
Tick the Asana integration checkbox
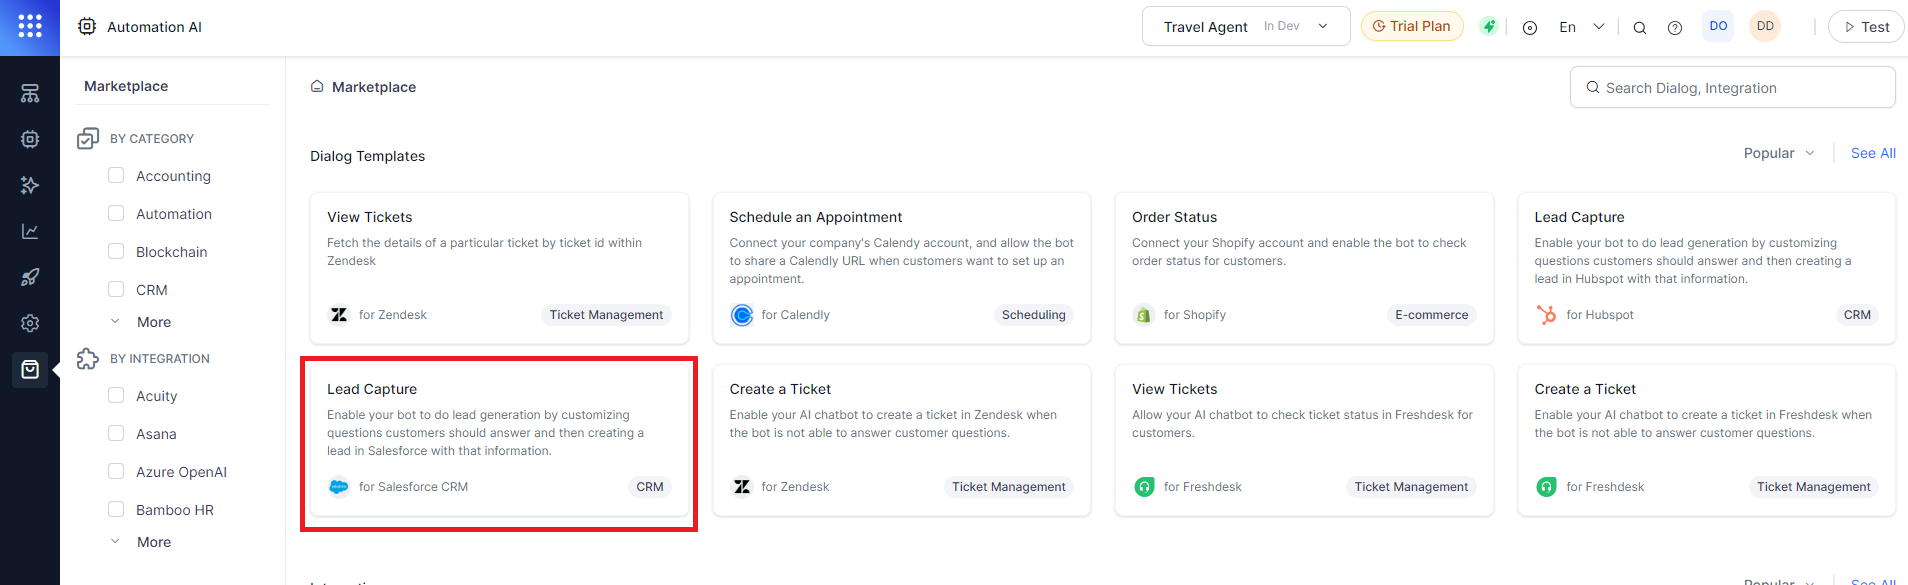116,434
